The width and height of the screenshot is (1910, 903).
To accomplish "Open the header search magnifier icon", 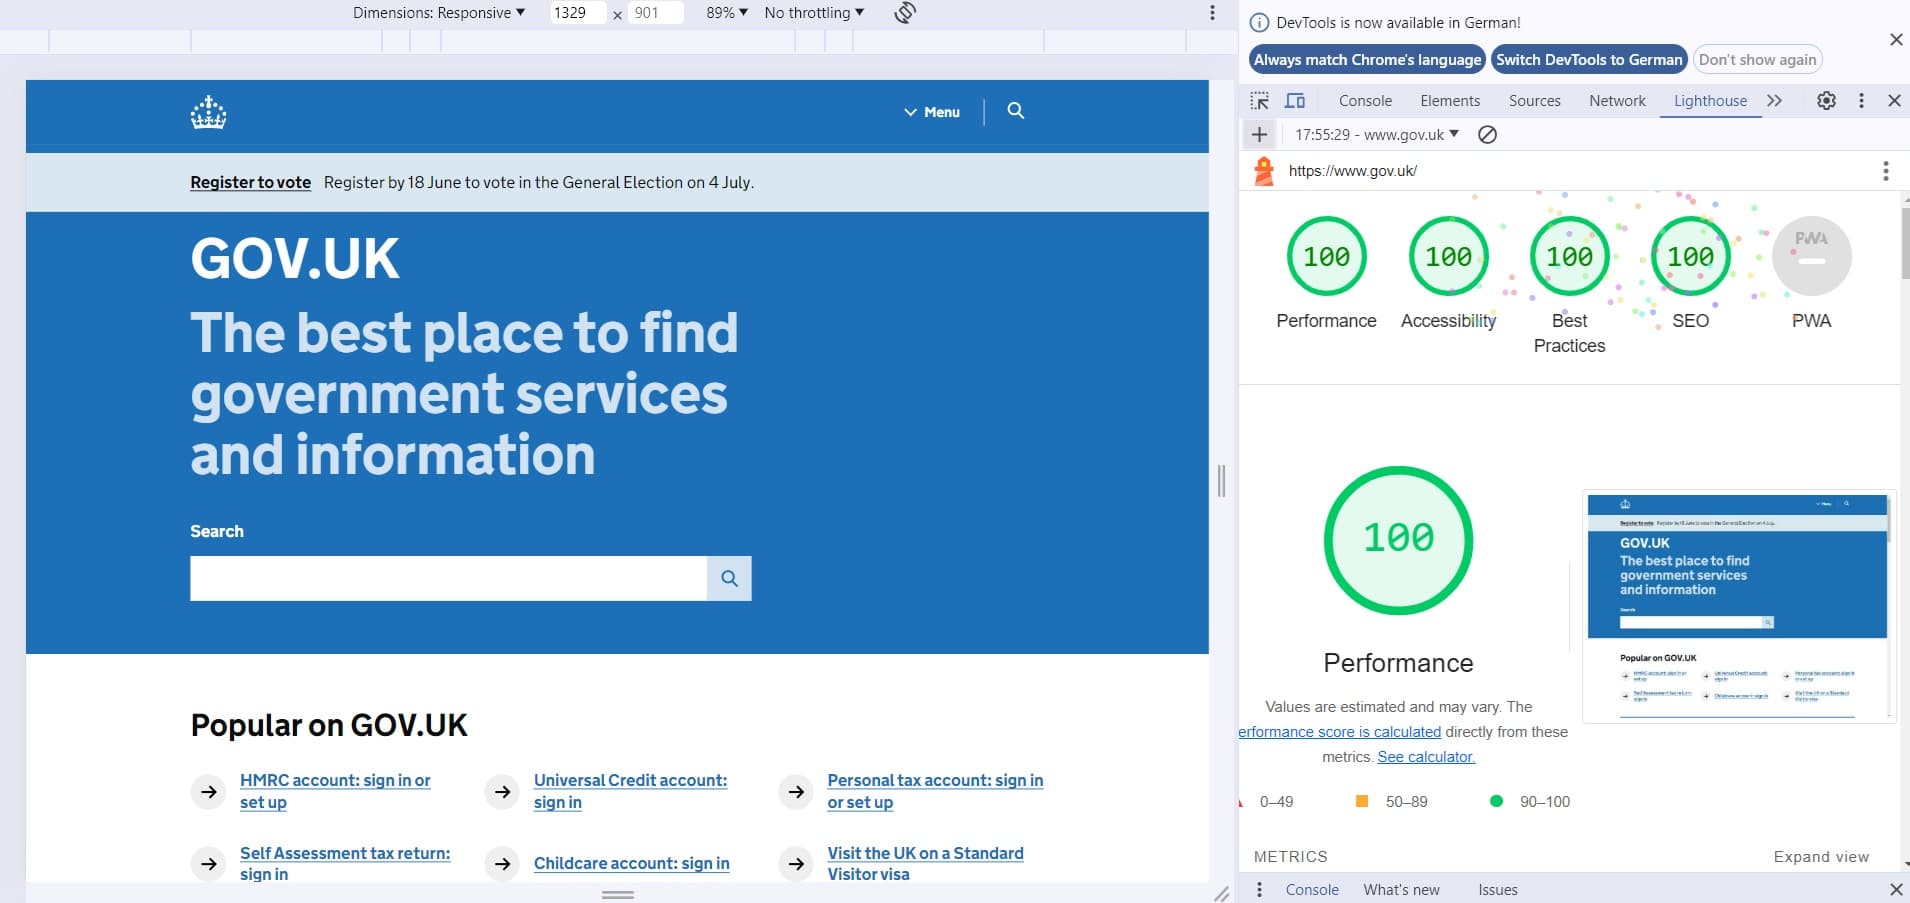I will 1015,111.
